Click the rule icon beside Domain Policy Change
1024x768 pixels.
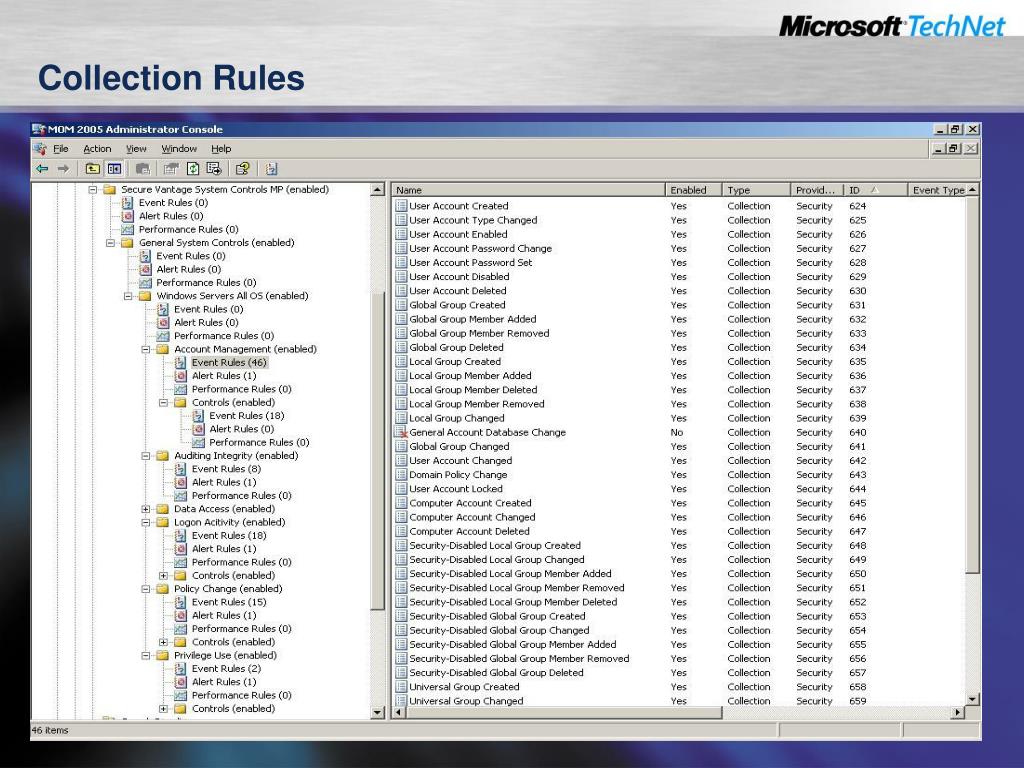point(401,475)
